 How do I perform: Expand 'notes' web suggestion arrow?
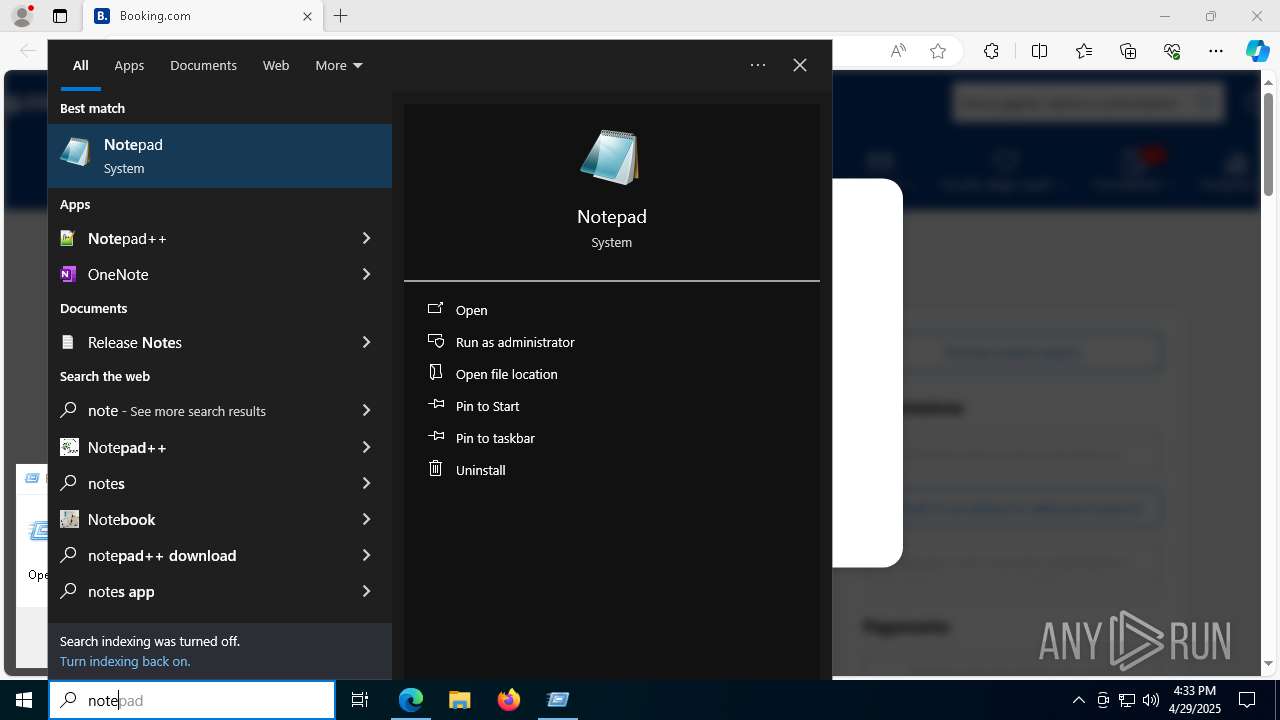point(366,483)
